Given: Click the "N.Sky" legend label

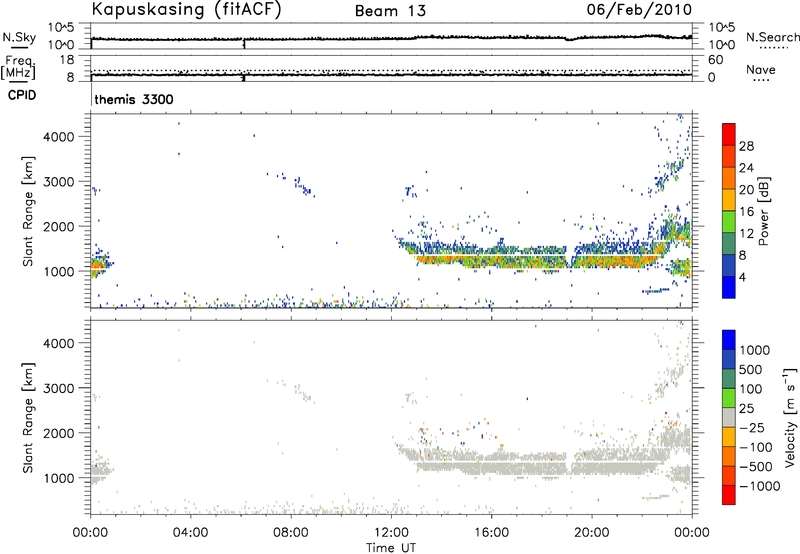Looking at the screenshot, I should coord(19,37).
